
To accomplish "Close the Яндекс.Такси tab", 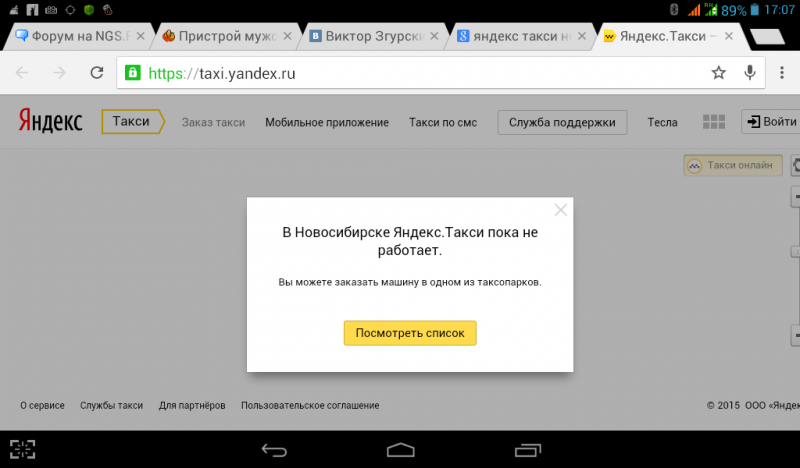I will (x=729, y=36).
